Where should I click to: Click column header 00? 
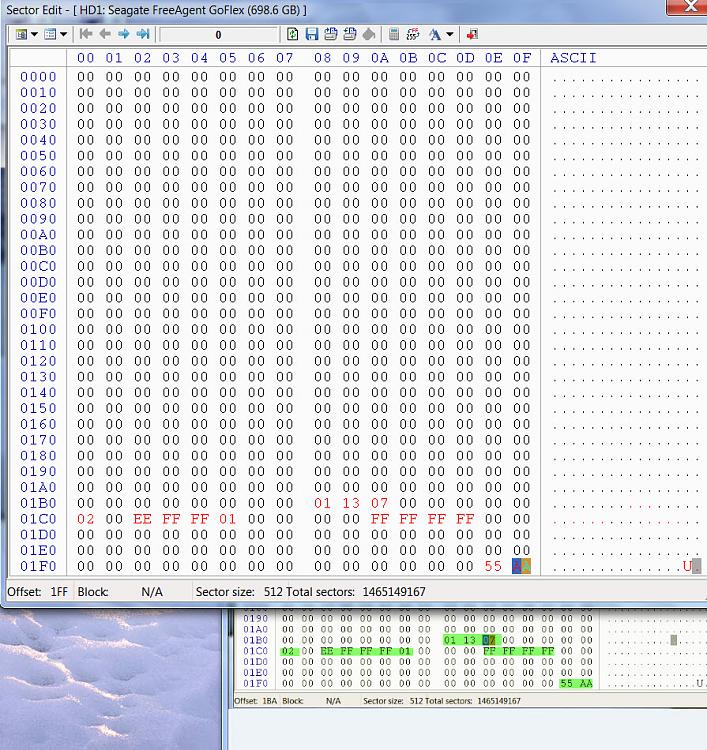click(86, 58)
